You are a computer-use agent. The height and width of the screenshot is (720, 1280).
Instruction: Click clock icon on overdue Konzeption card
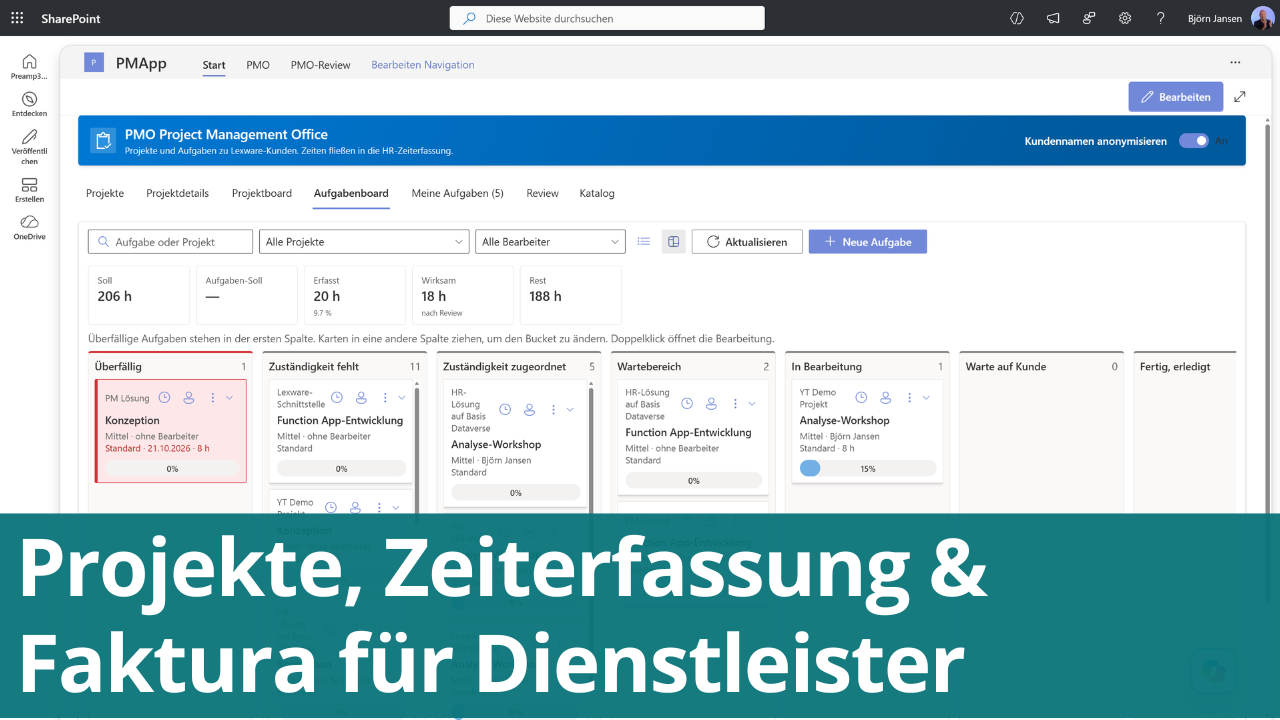click(x=165, y=397)
